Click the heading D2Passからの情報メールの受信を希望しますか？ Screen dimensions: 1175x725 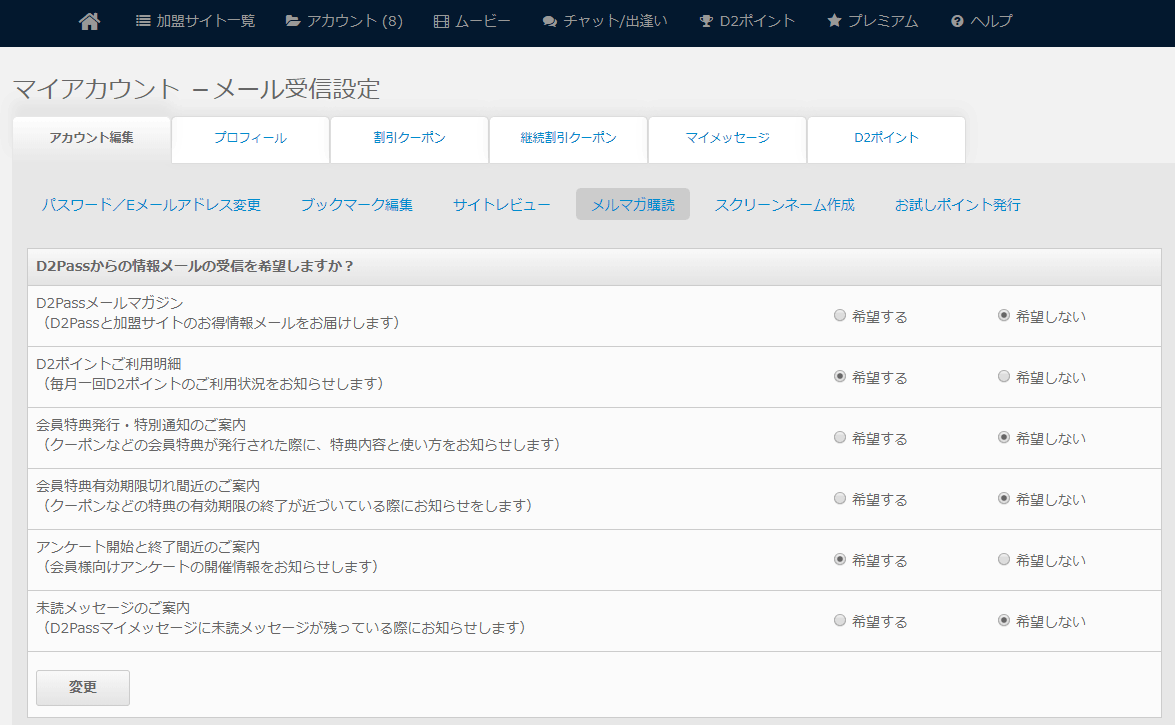coord(195,266)
